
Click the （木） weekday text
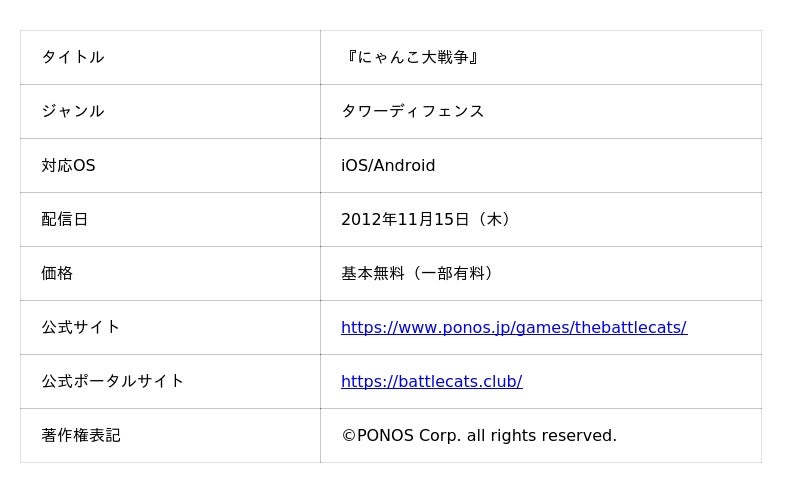[494, 219]
